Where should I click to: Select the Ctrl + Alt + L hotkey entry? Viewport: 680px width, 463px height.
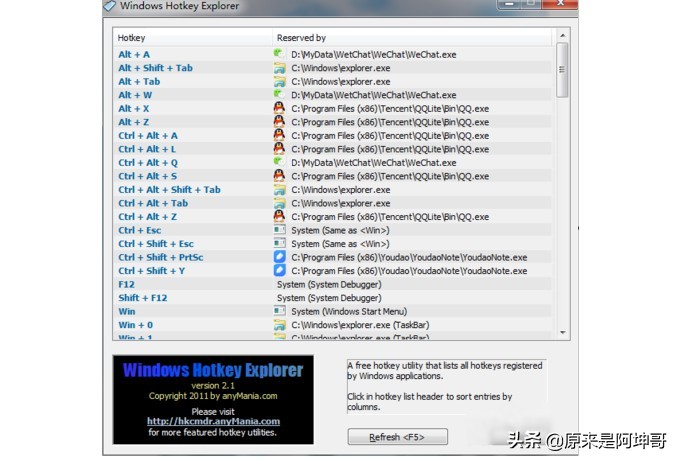tap(147, 149)
